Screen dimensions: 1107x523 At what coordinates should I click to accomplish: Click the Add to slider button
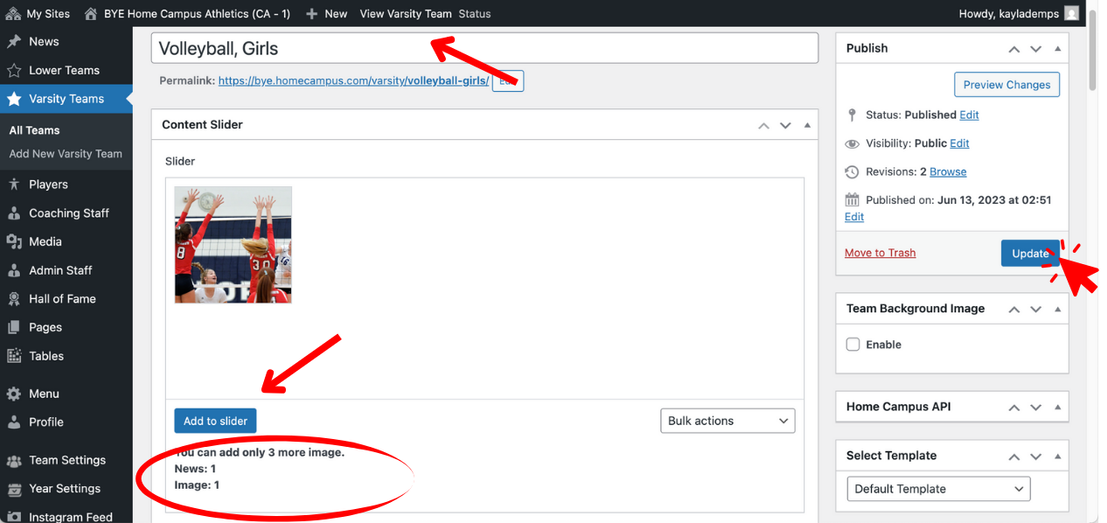point(215,421)
